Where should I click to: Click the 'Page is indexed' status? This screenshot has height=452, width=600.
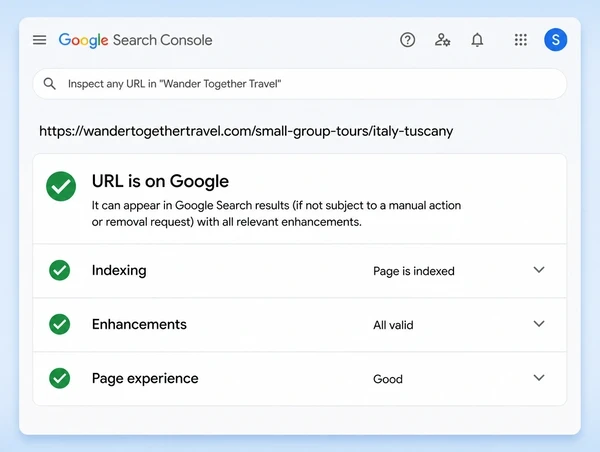click(414, 271)
